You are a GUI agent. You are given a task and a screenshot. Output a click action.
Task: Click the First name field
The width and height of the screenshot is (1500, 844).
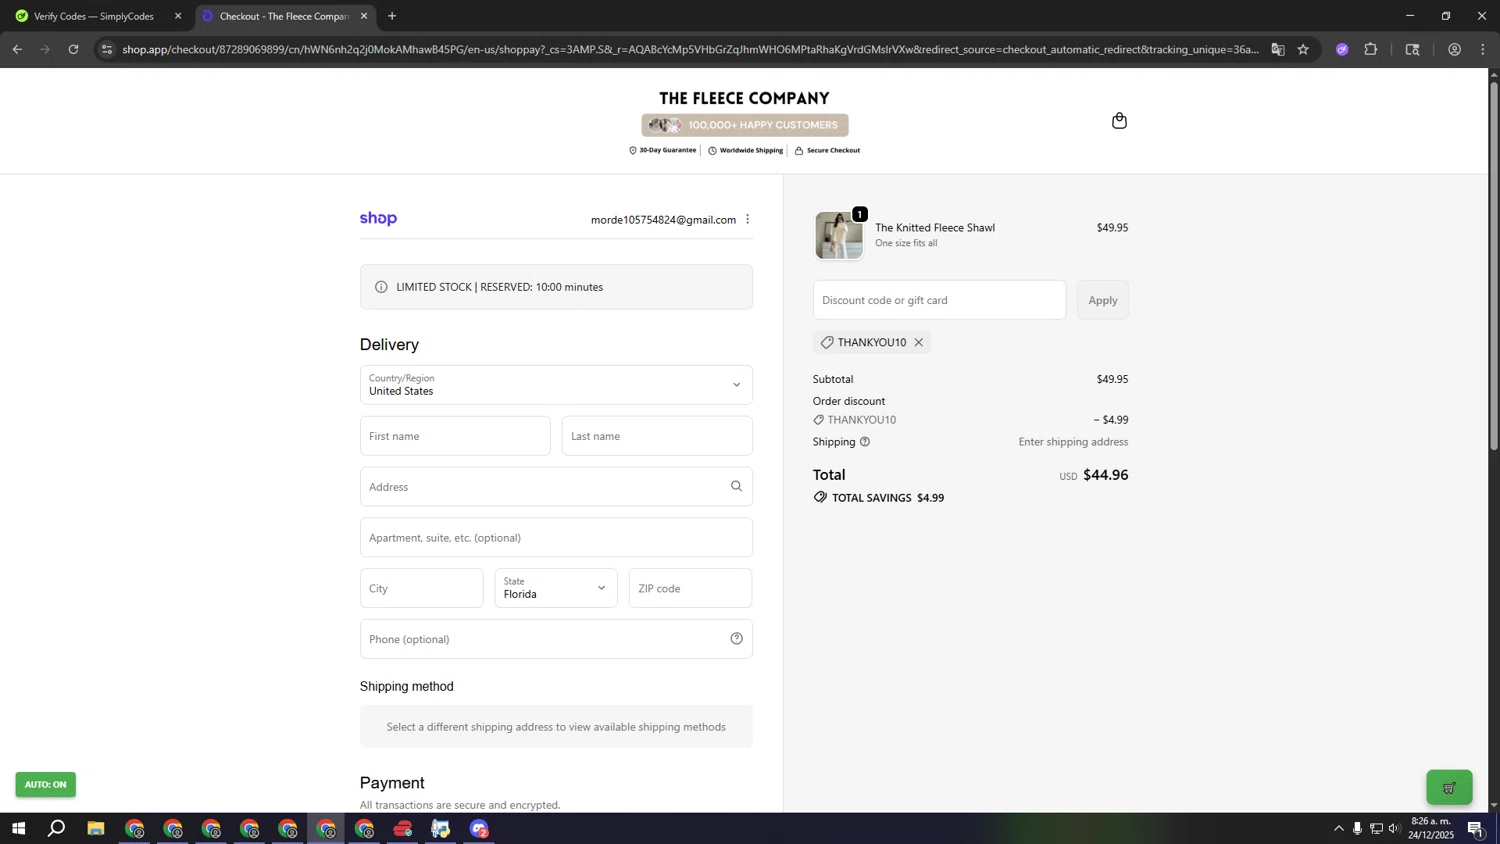[455, 436]
